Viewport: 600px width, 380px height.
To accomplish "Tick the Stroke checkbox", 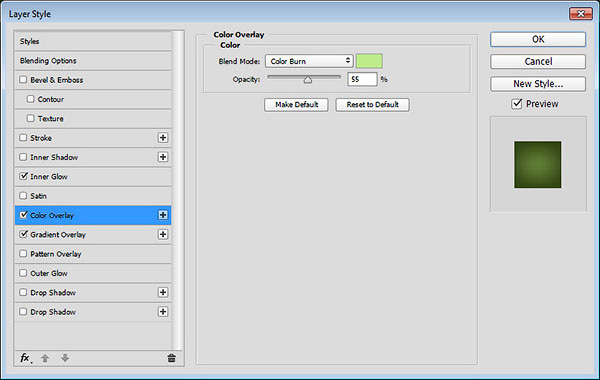I will pos(23,137).
